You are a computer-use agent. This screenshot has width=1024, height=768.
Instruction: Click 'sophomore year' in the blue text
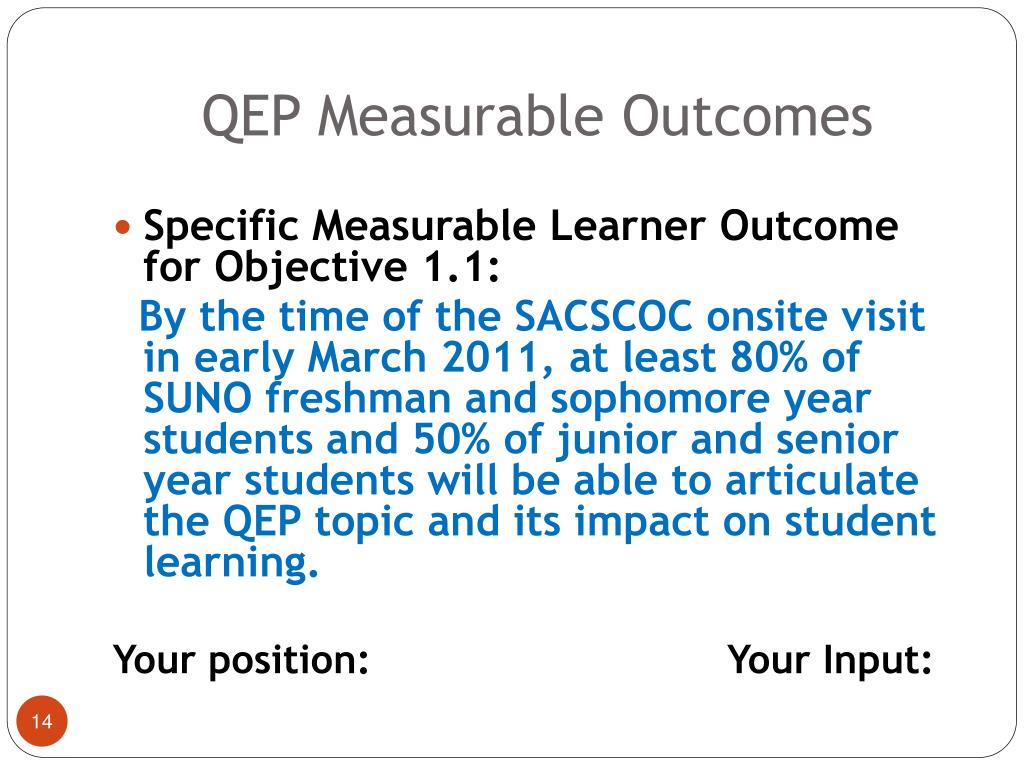(711, 399)
